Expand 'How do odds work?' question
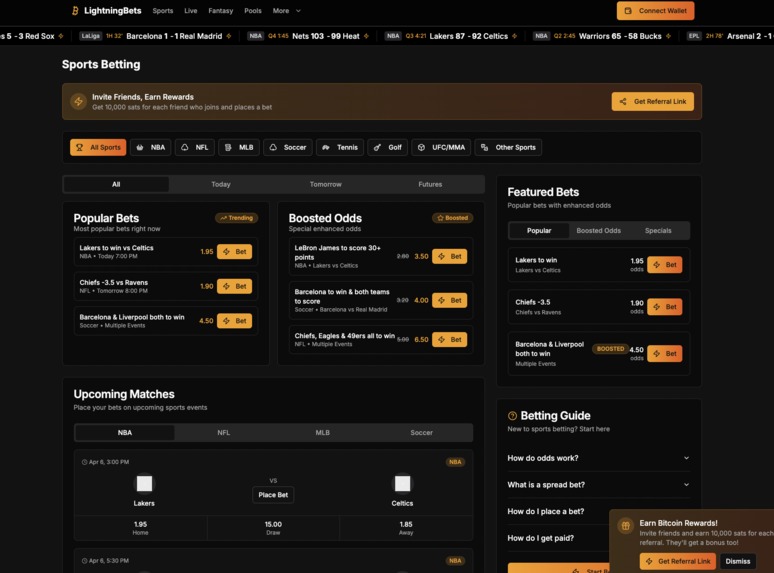 tap(598, 458)
